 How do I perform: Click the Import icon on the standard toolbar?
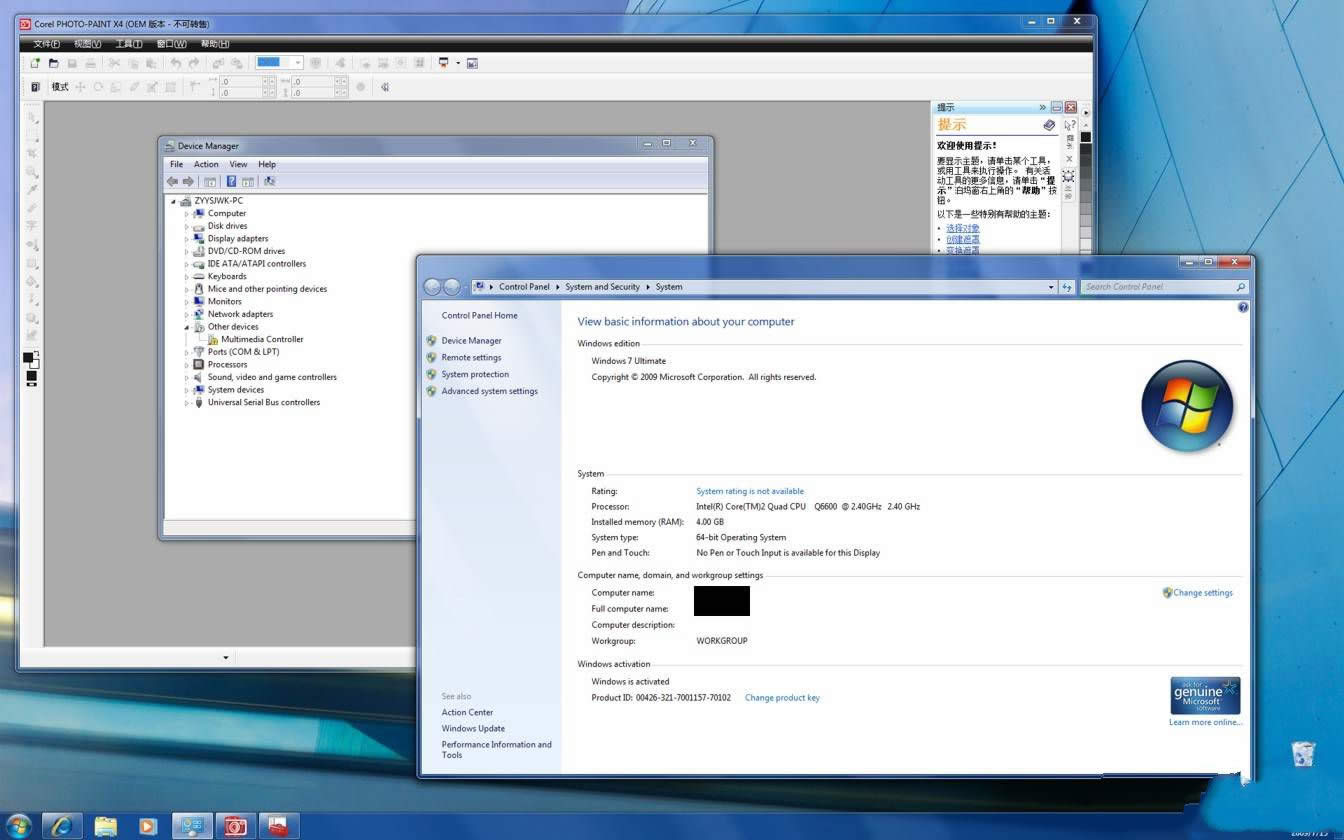(x=218, y=62)
